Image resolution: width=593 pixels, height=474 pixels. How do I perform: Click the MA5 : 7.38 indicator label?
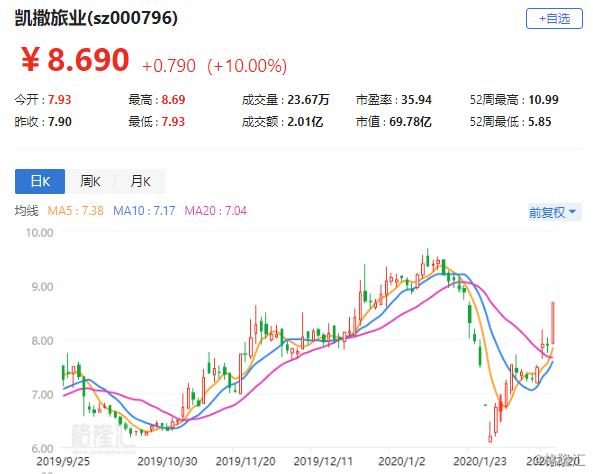(75, 210)
